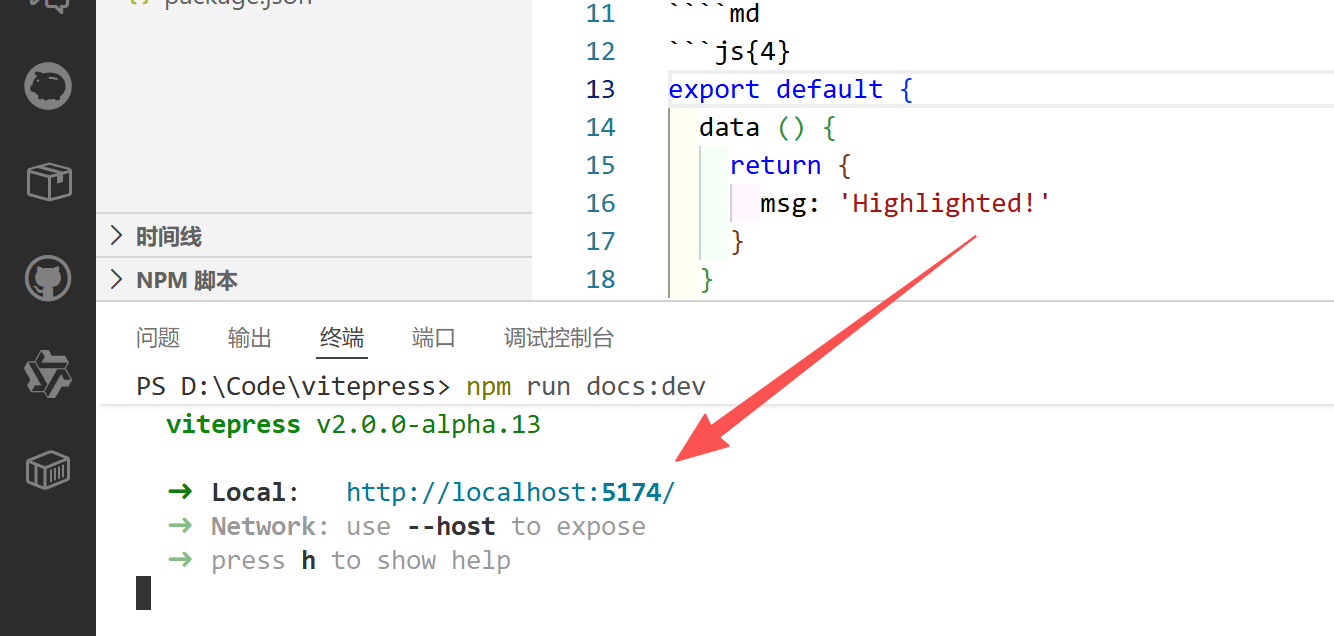Expand the NPM 脚本 section
Image resolution: width=1334 pixels, height=636 pixels.
click(x=186, y=280)
